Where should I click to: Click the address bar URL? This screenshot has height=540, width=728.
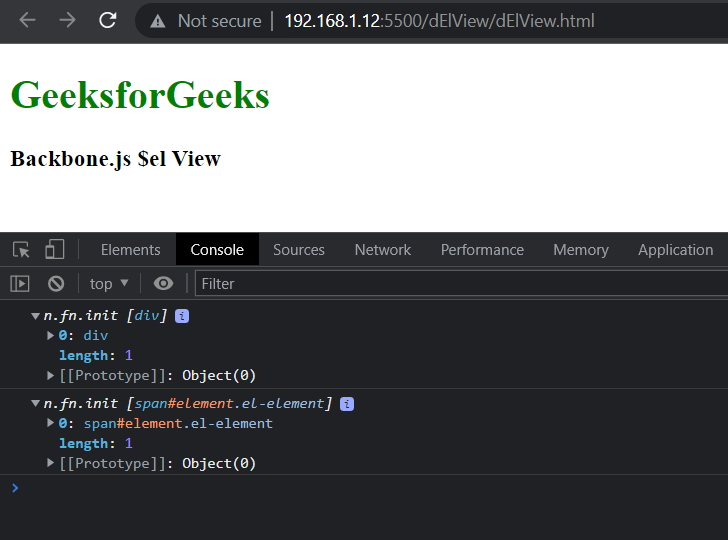tap(439, 21)
